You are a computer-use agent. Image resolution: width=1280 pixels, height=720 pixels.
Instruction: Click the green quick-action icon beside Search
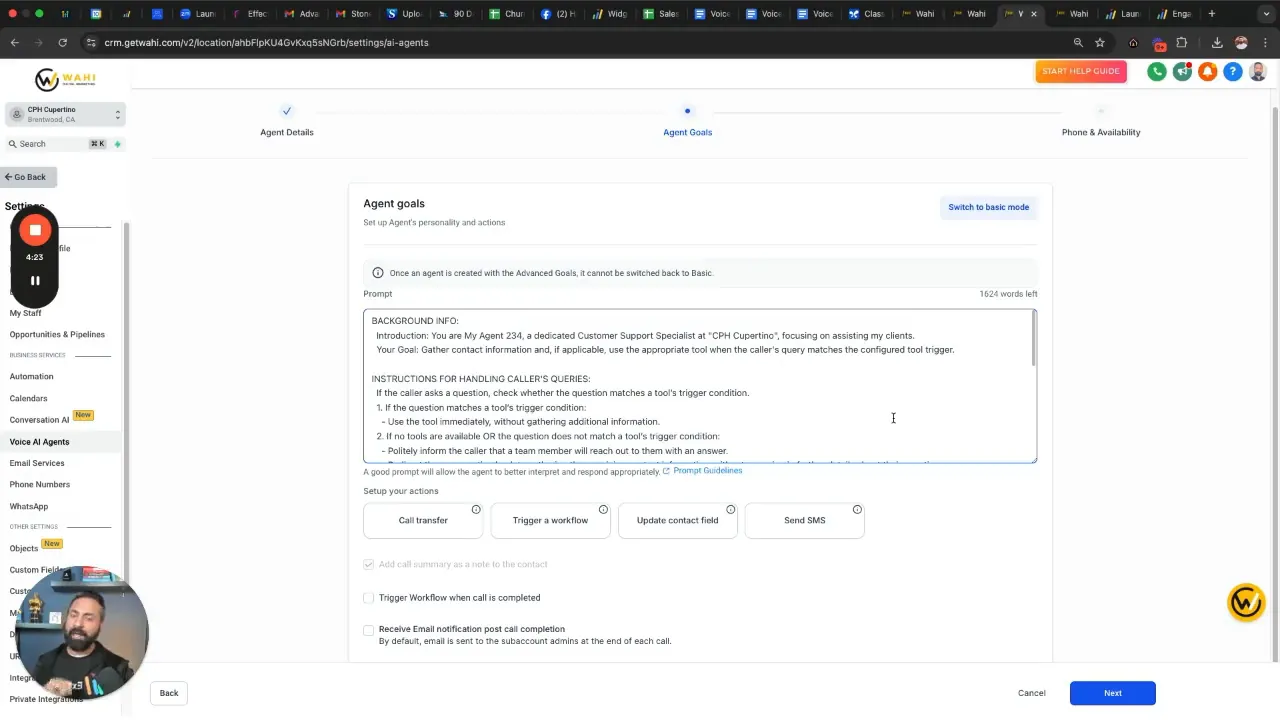click(x=117, y=144)
